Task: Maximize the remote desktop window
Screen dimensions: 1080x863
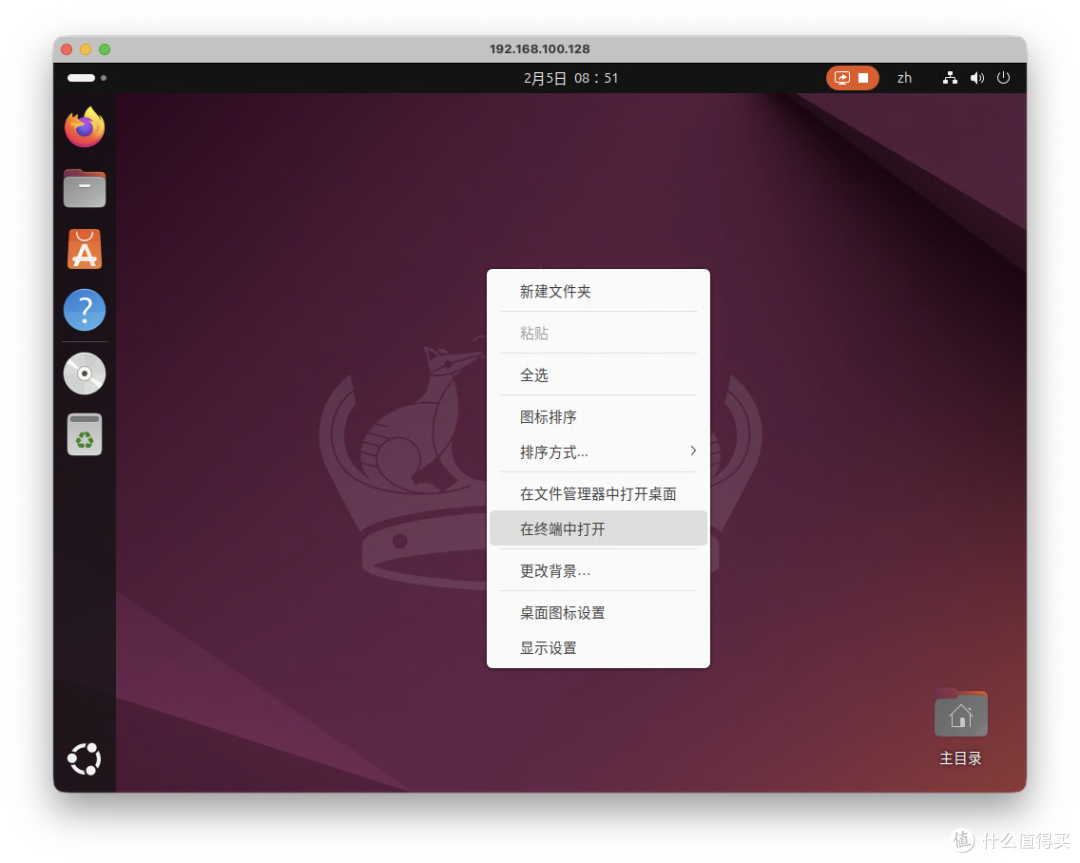Action: click(105, 49)
